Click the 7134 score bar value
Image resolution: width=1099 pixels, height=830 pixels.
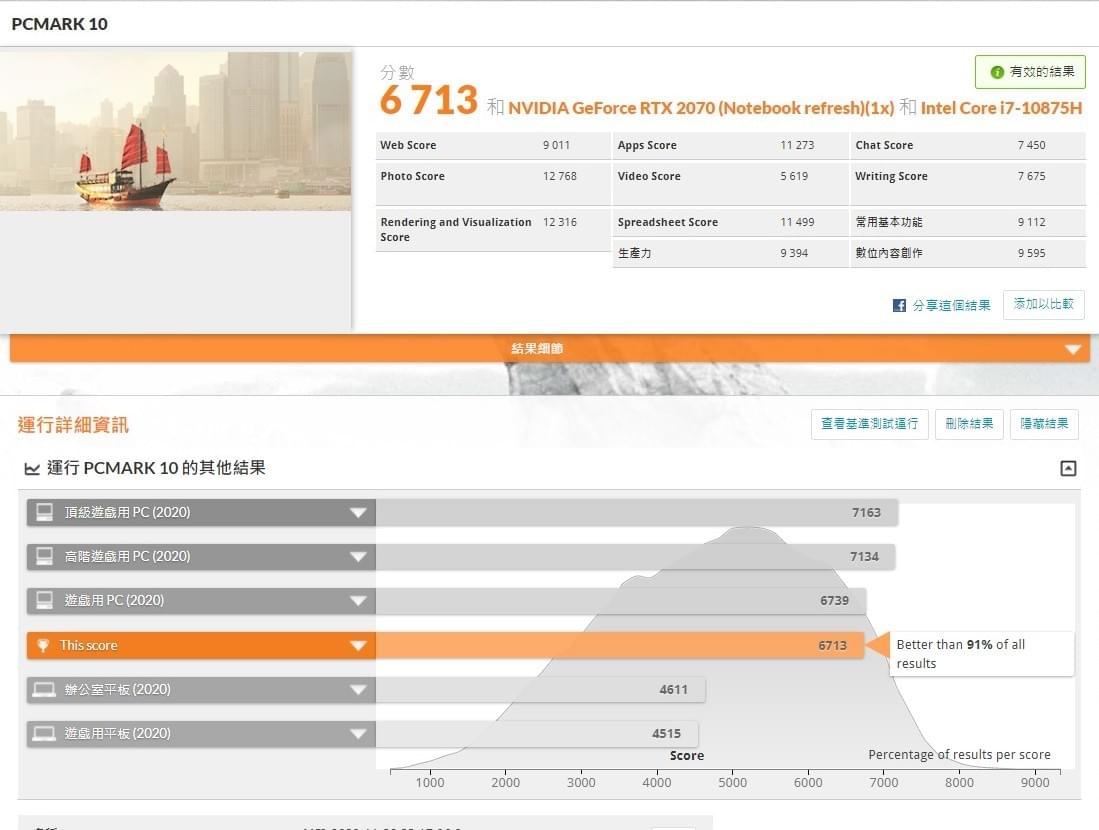[x=864, y=557]
